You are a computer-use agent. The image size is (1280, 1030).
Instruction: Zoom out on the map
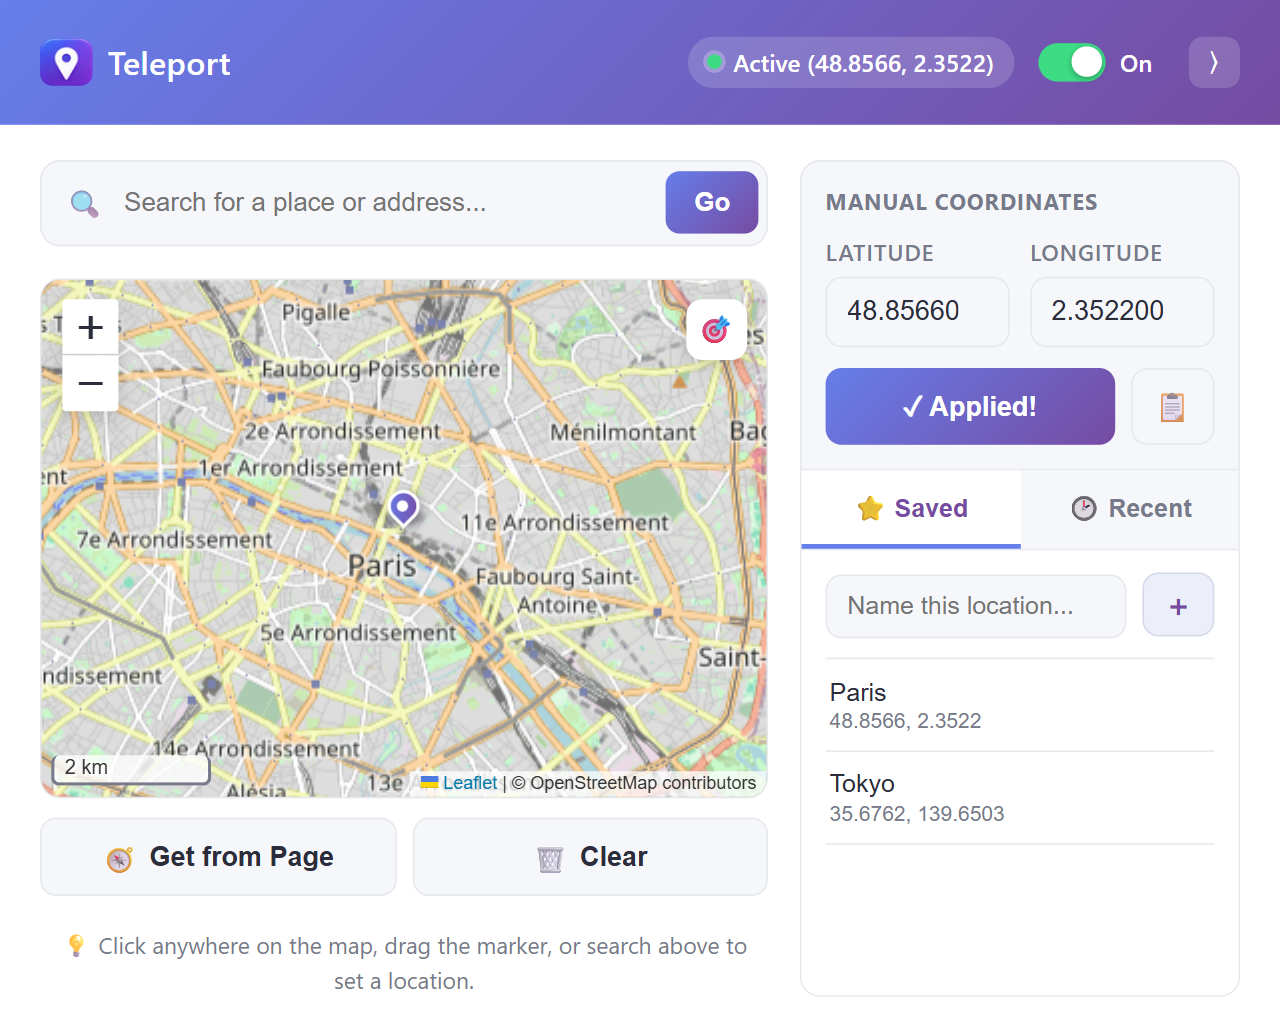pyautogui.click(x=91, y=383)
